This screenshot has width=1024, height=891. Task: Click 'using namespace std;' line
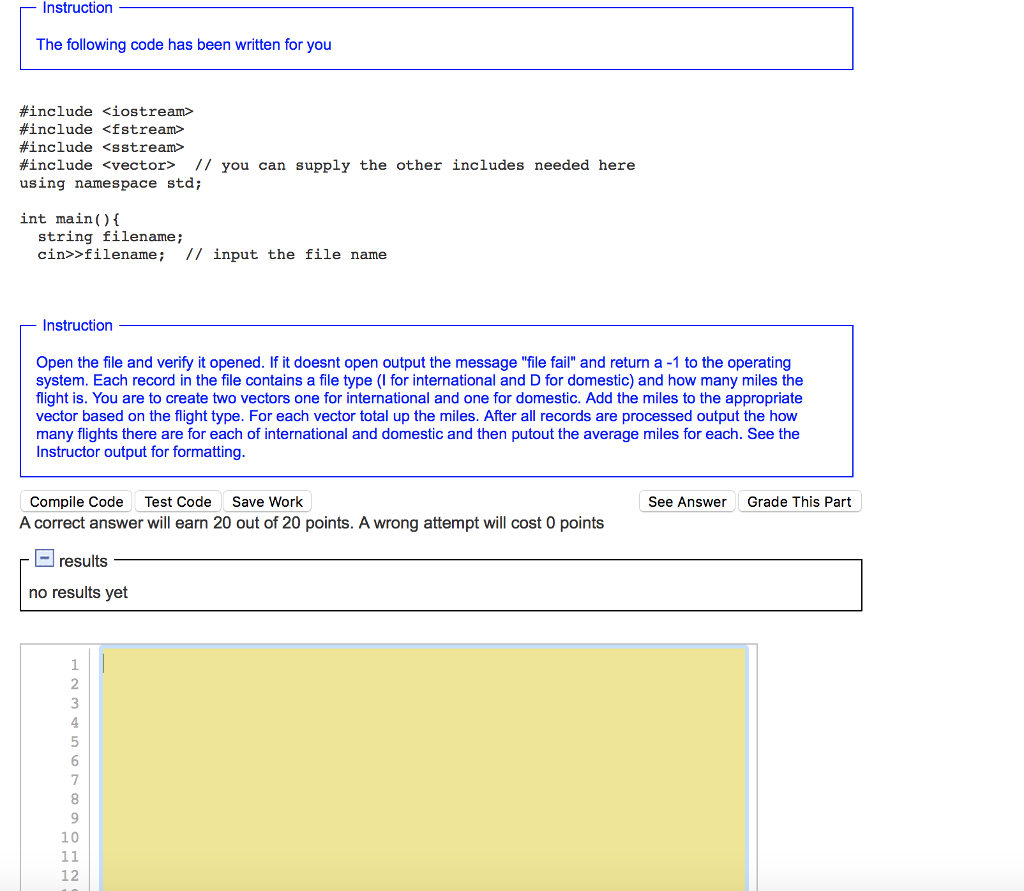tap(111, 184)
